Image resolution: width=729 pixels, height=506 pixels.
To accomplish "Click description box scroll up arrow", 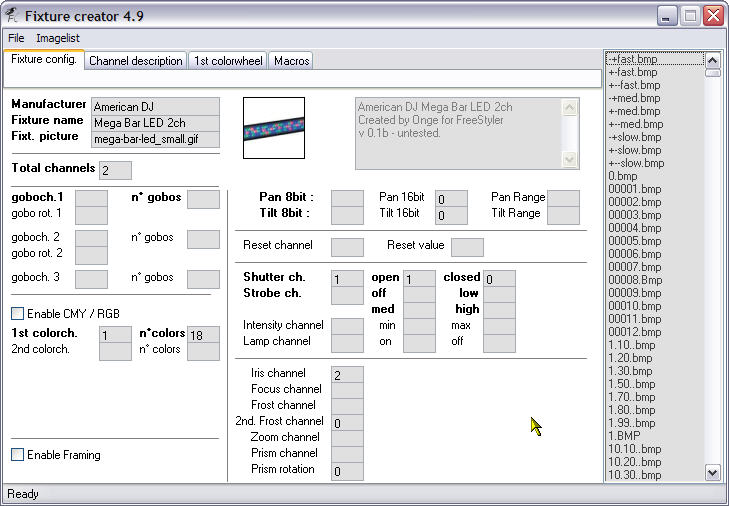I will (x=570, y=107).
